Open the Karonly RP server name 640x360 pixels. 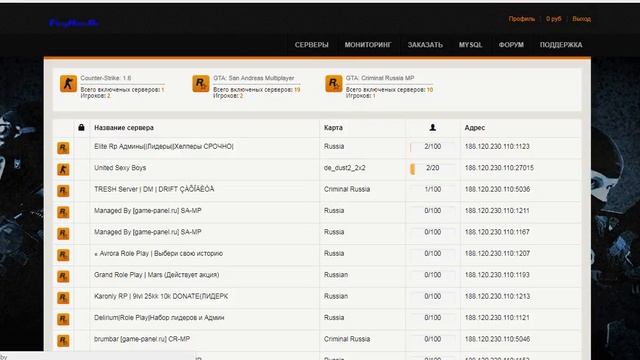pyautogui.click(x=161, y=296)
